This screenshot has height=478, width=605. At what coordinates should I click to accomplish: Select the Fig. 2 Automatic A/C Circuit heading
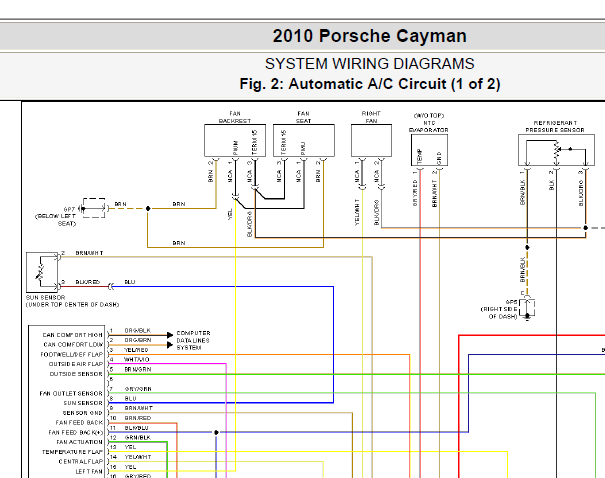(x=370, y=84)
